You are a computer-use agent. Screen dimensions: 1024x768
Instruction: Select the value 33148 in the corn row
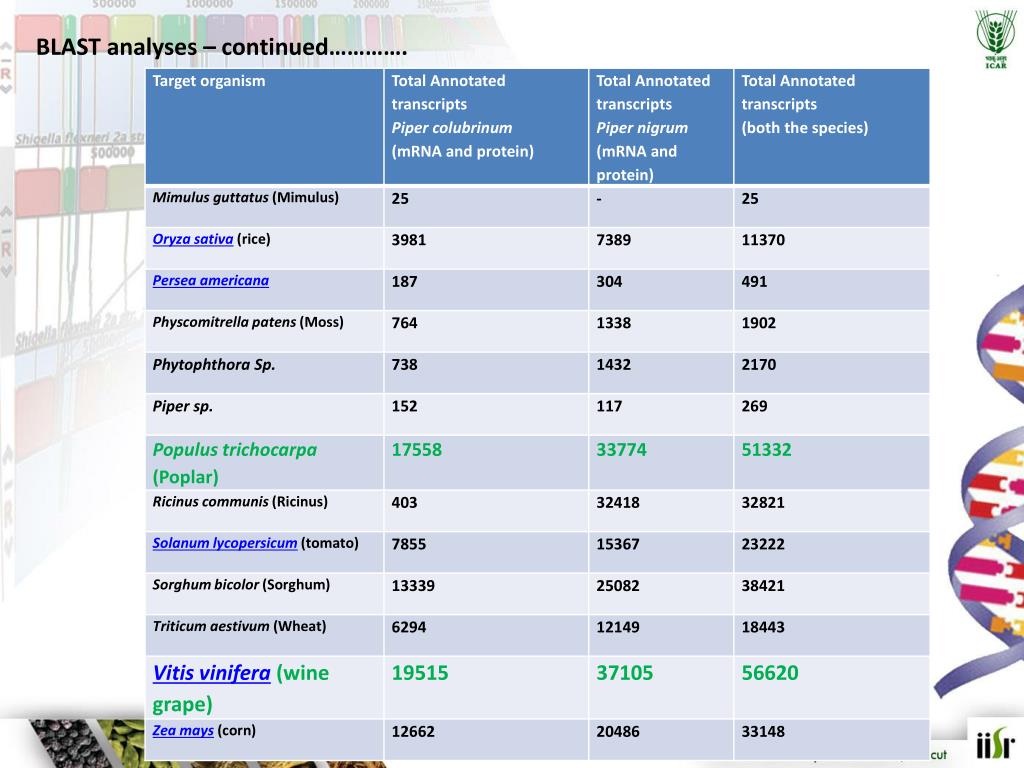pyautogui.click(x=763, y=732)
